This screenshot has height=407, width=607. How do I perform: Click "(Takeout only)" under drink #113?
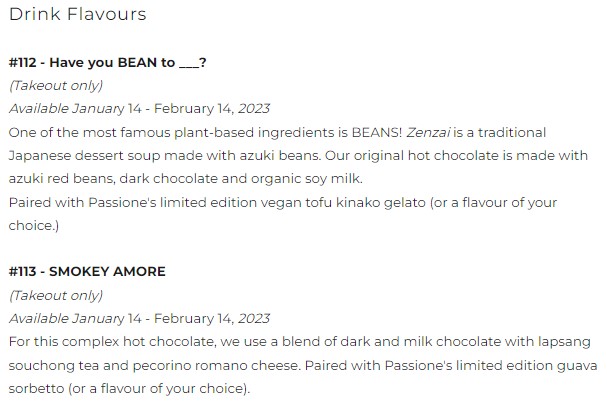point(56,295)
